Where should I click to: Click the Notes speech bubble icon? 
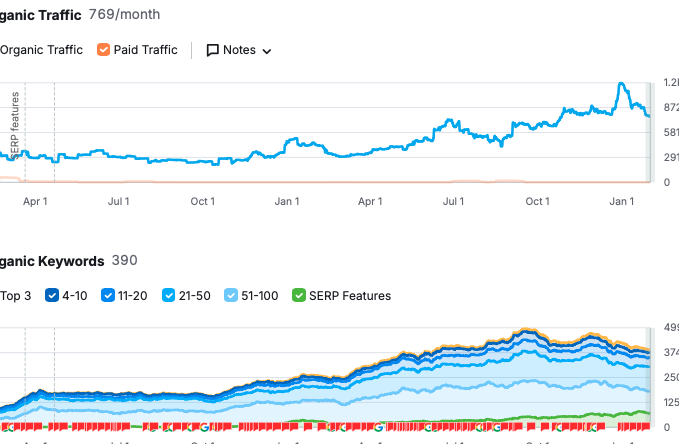[x=213, y=50]
